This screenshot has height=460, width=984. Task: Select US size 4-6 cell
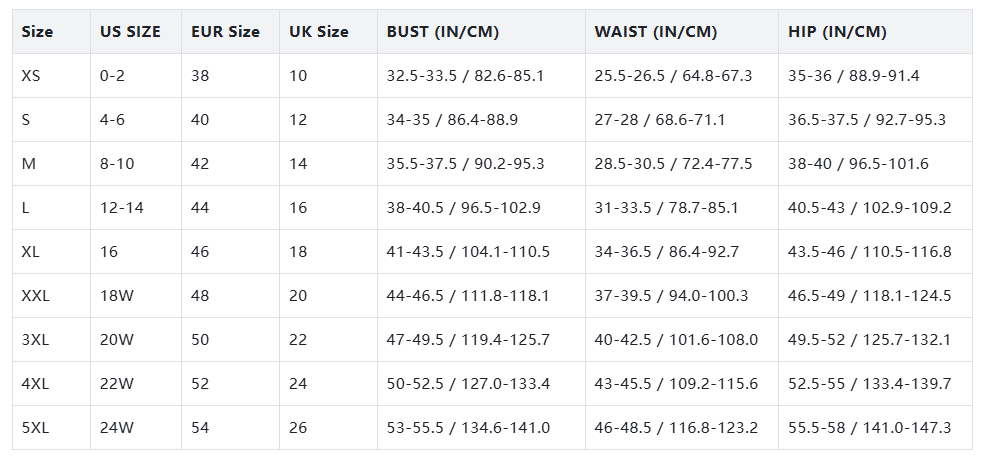point(115,120)
